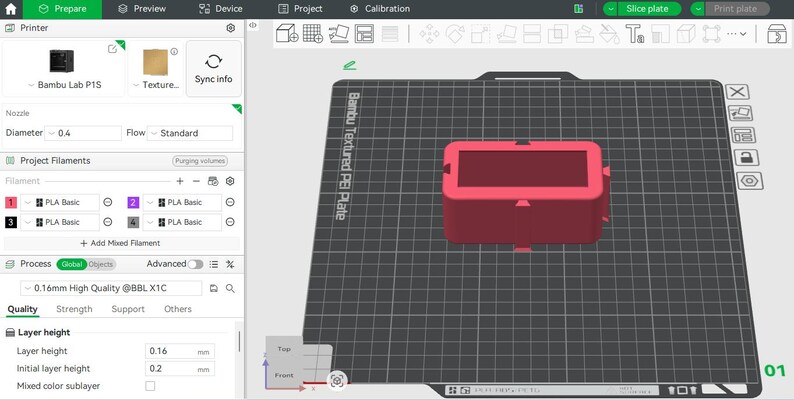
Task: Click the black filament 3 color swatch
Action: click(x=11, y=222)
